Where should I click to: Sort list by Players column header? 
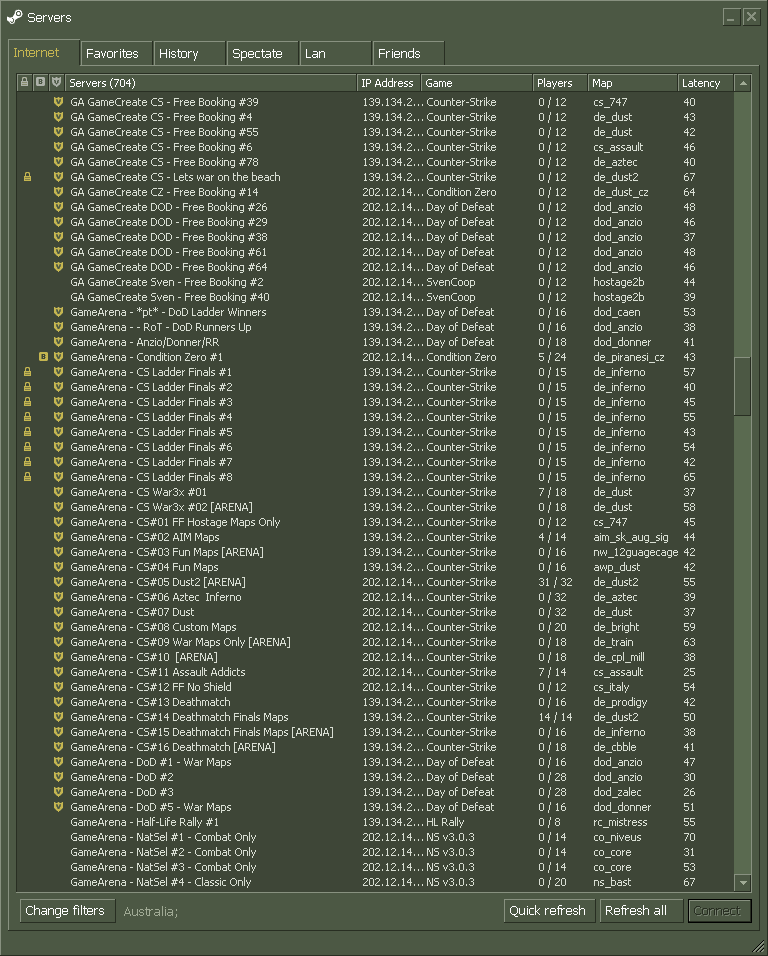pyautogui.click(x=560, y=83)
